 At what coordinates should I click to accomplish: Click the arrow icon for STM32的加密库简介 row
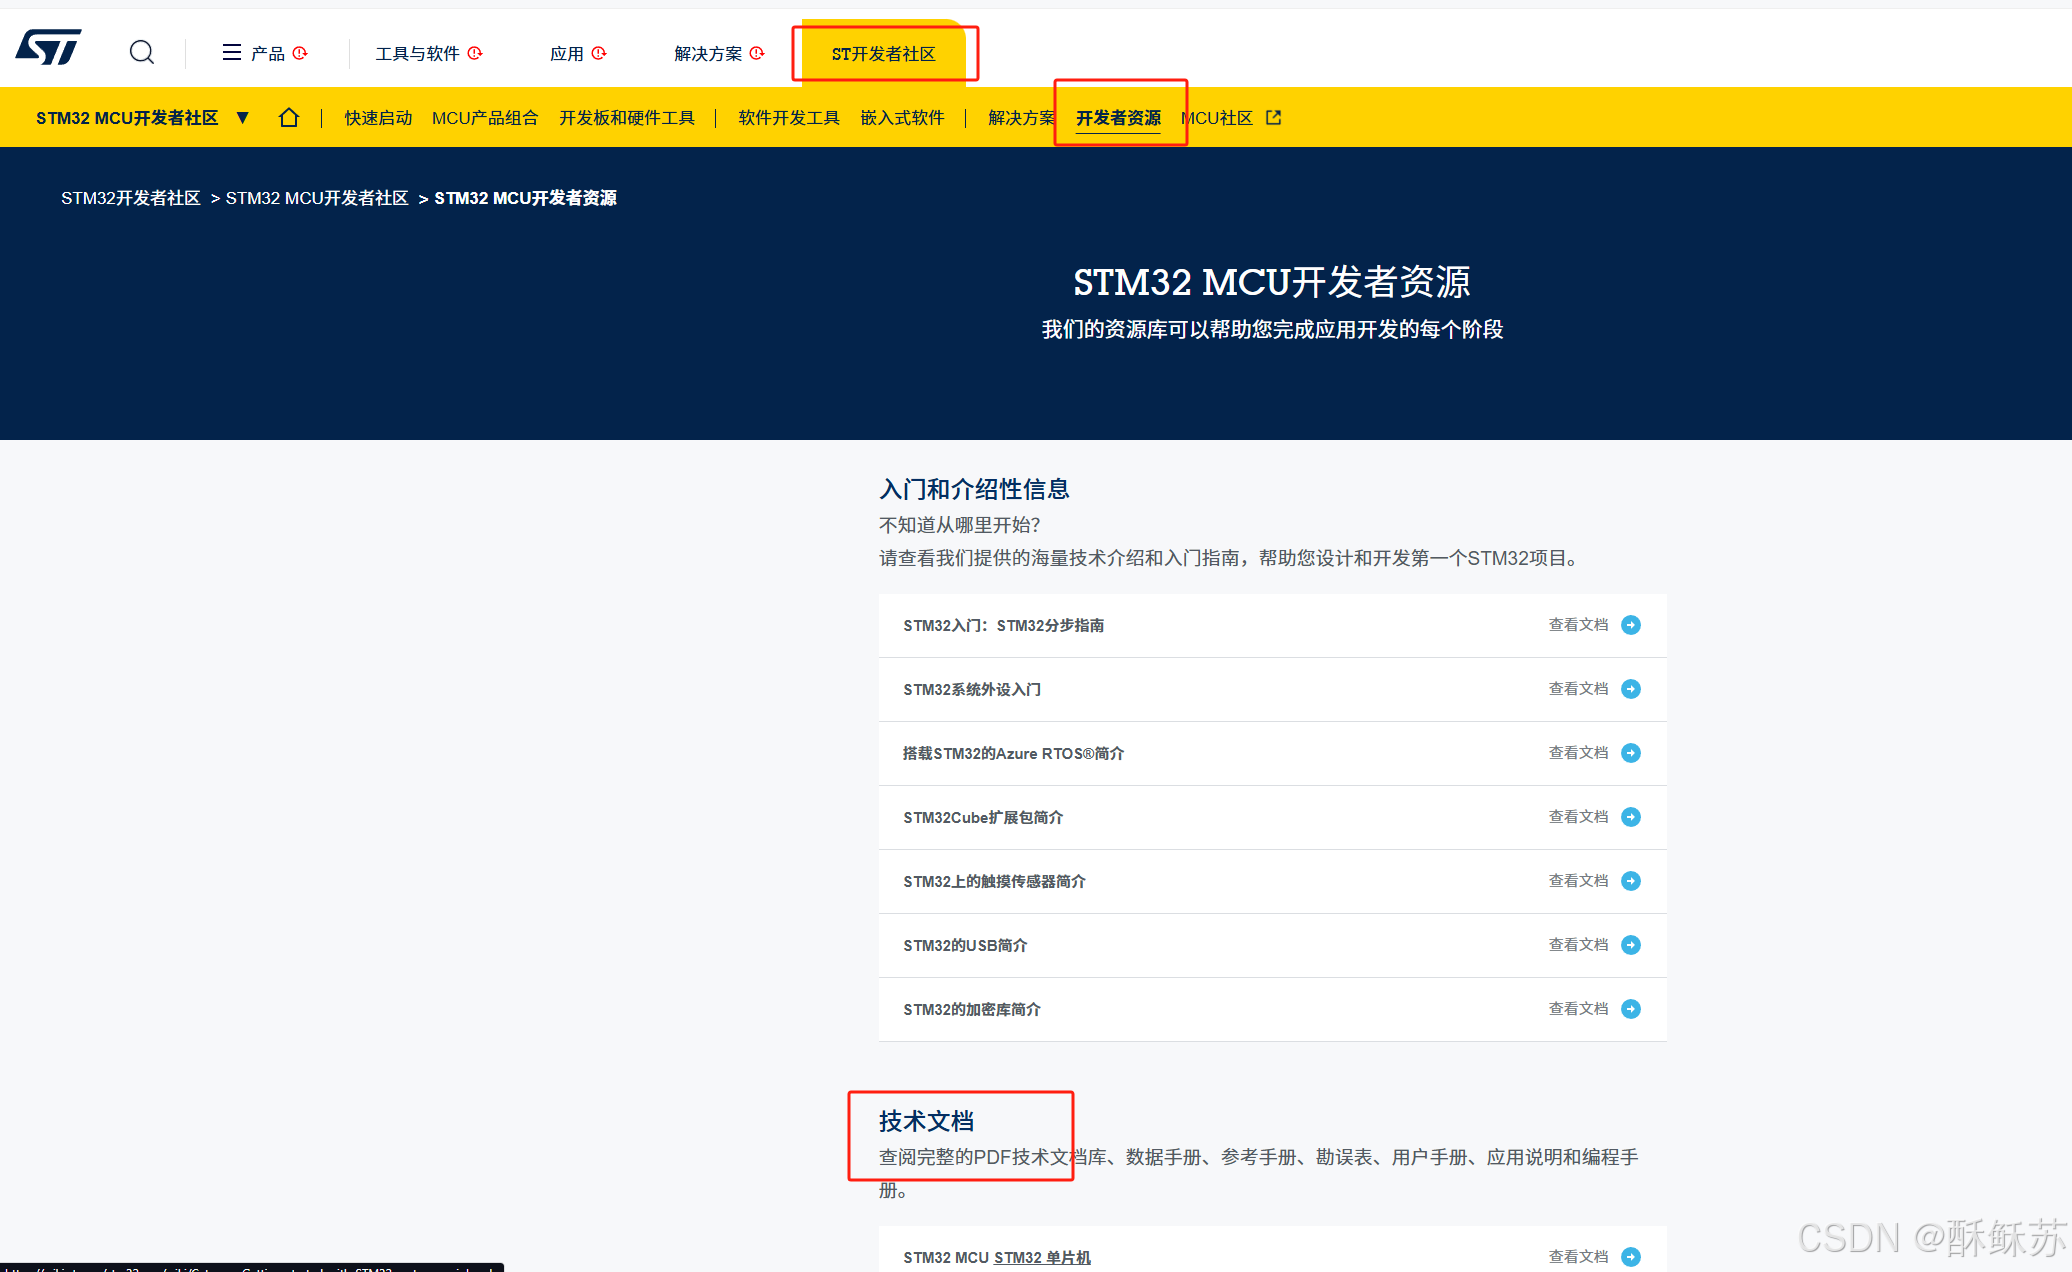[1631, 1009]
